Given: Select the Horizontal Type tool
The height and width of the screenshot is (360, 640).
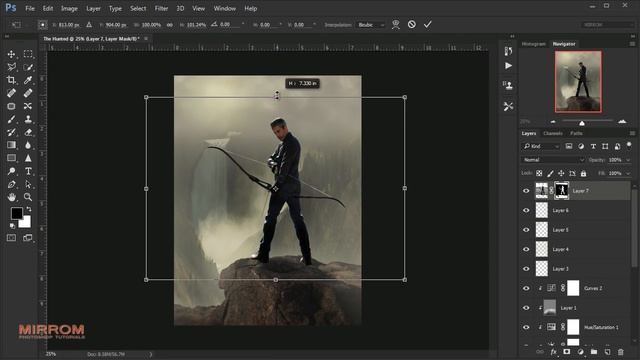Looking at the screenshot, I should [x=28, y=171].
